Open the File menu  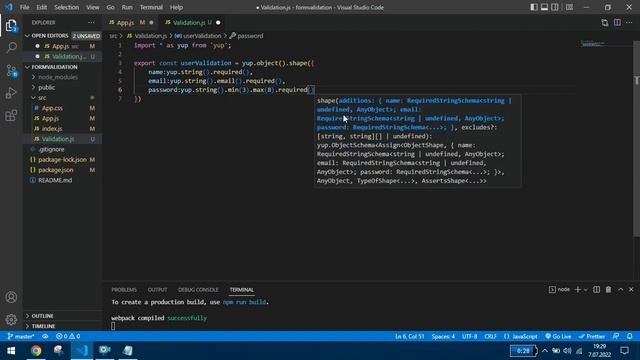24,7
